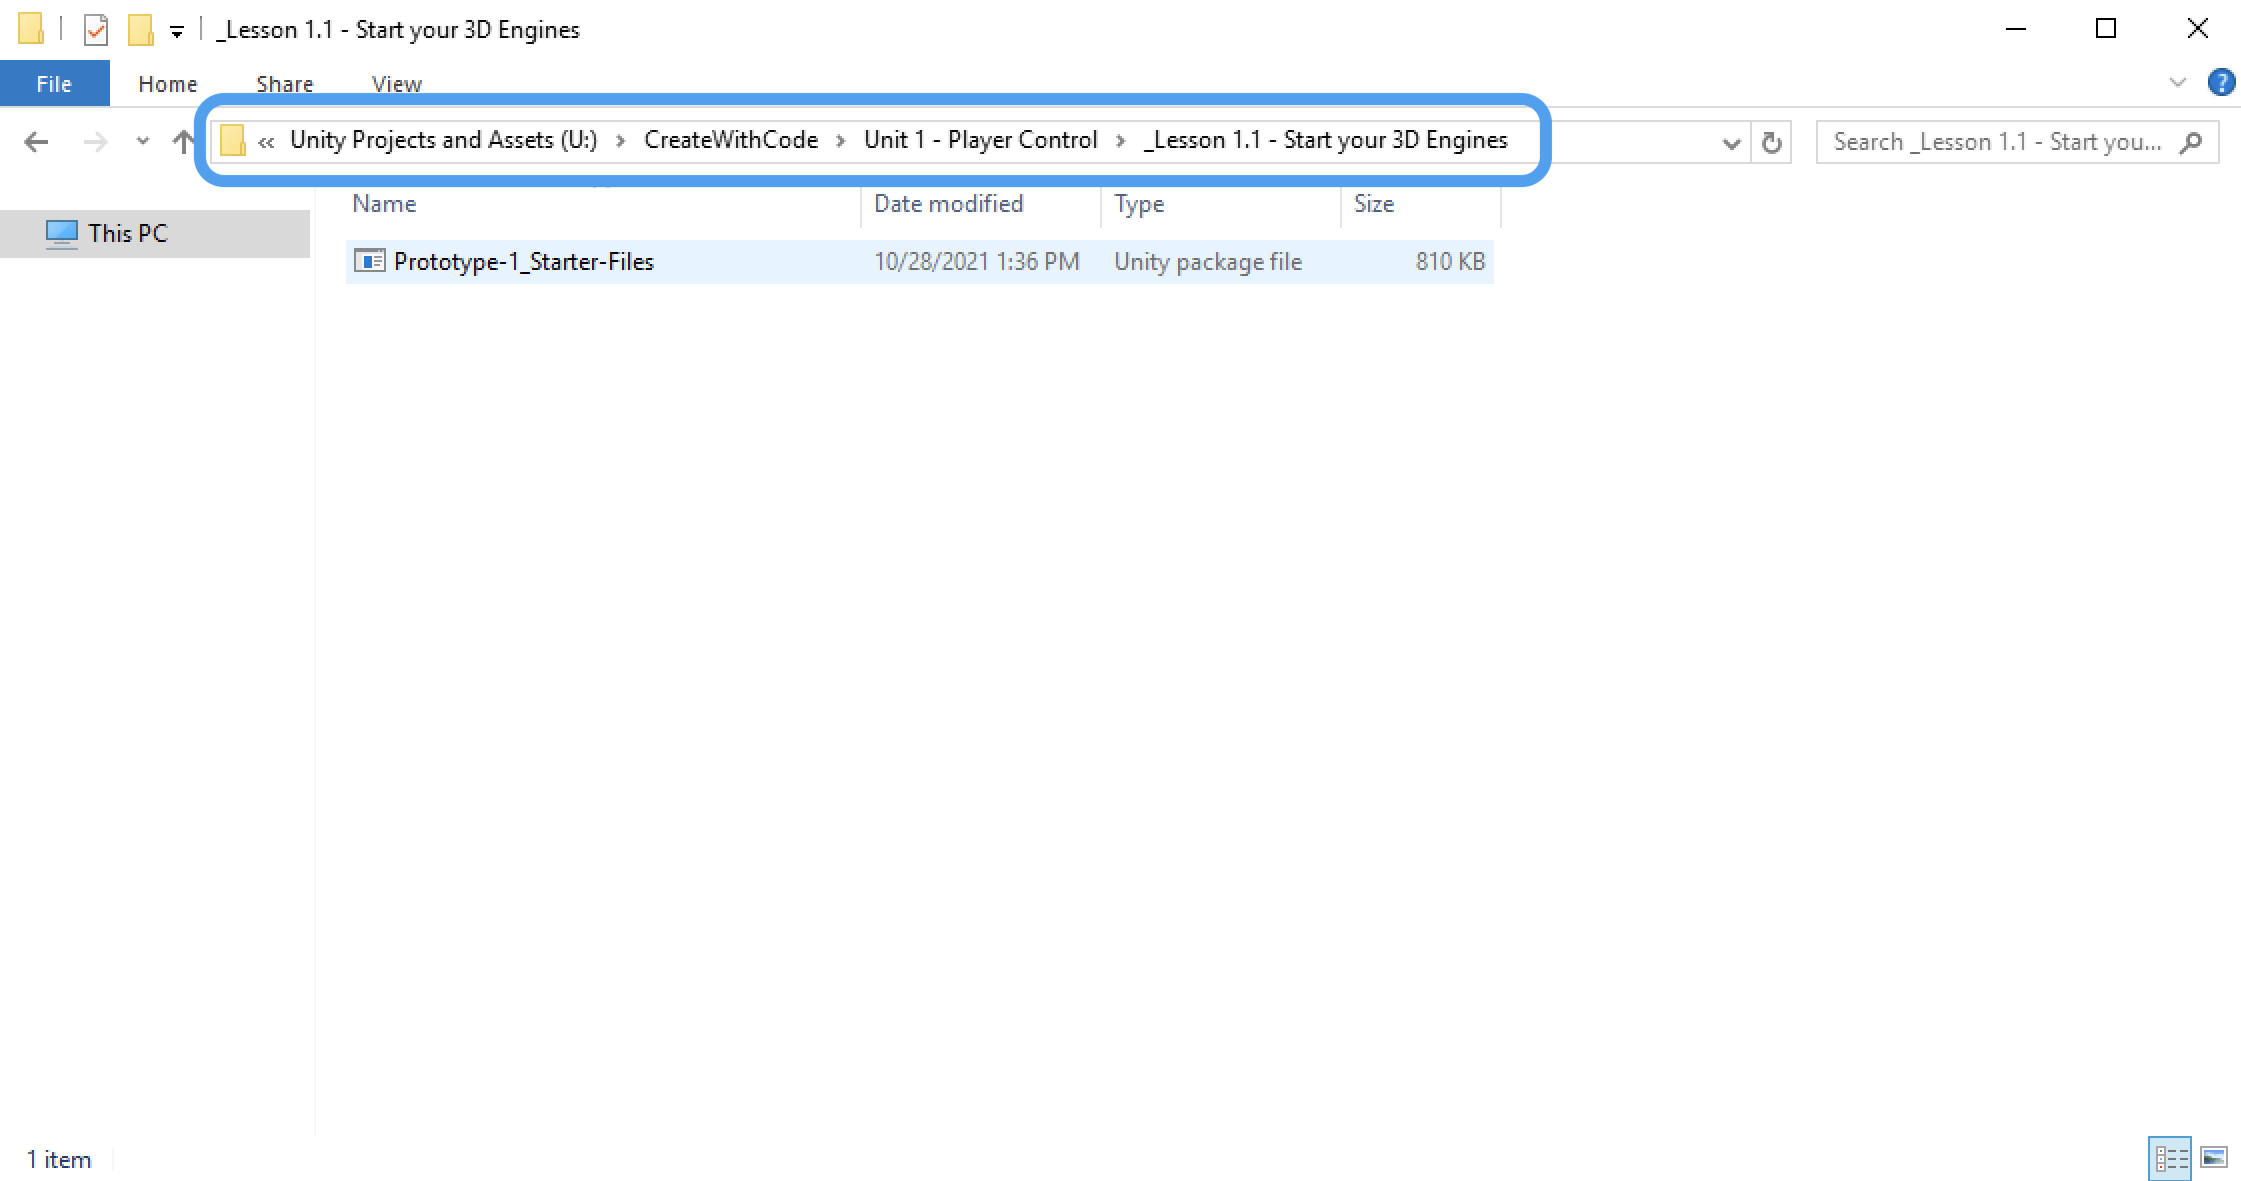Image resolution: width=2241 pixels, height=1181 pixels.
Task: Switch to Details view layout
Action: click(2169, 1158)
